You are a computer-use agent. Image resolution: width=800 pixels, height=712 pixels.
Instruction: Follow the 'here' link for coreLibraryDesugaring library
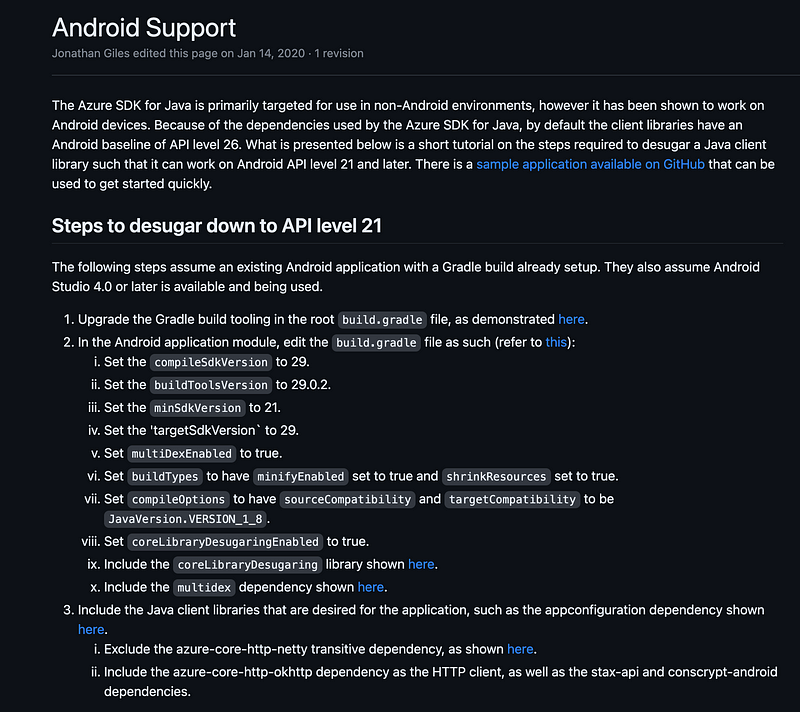click(x=421, y=564)
